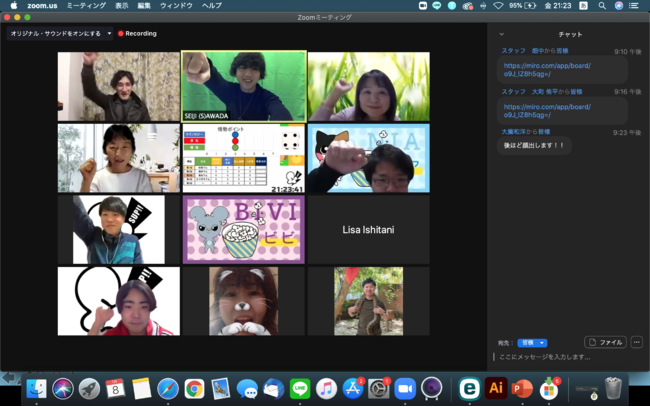This screenshot has height=407, width=650.
Task: Select SEIJI SAWADA's video tile
Action: point(244,86)
